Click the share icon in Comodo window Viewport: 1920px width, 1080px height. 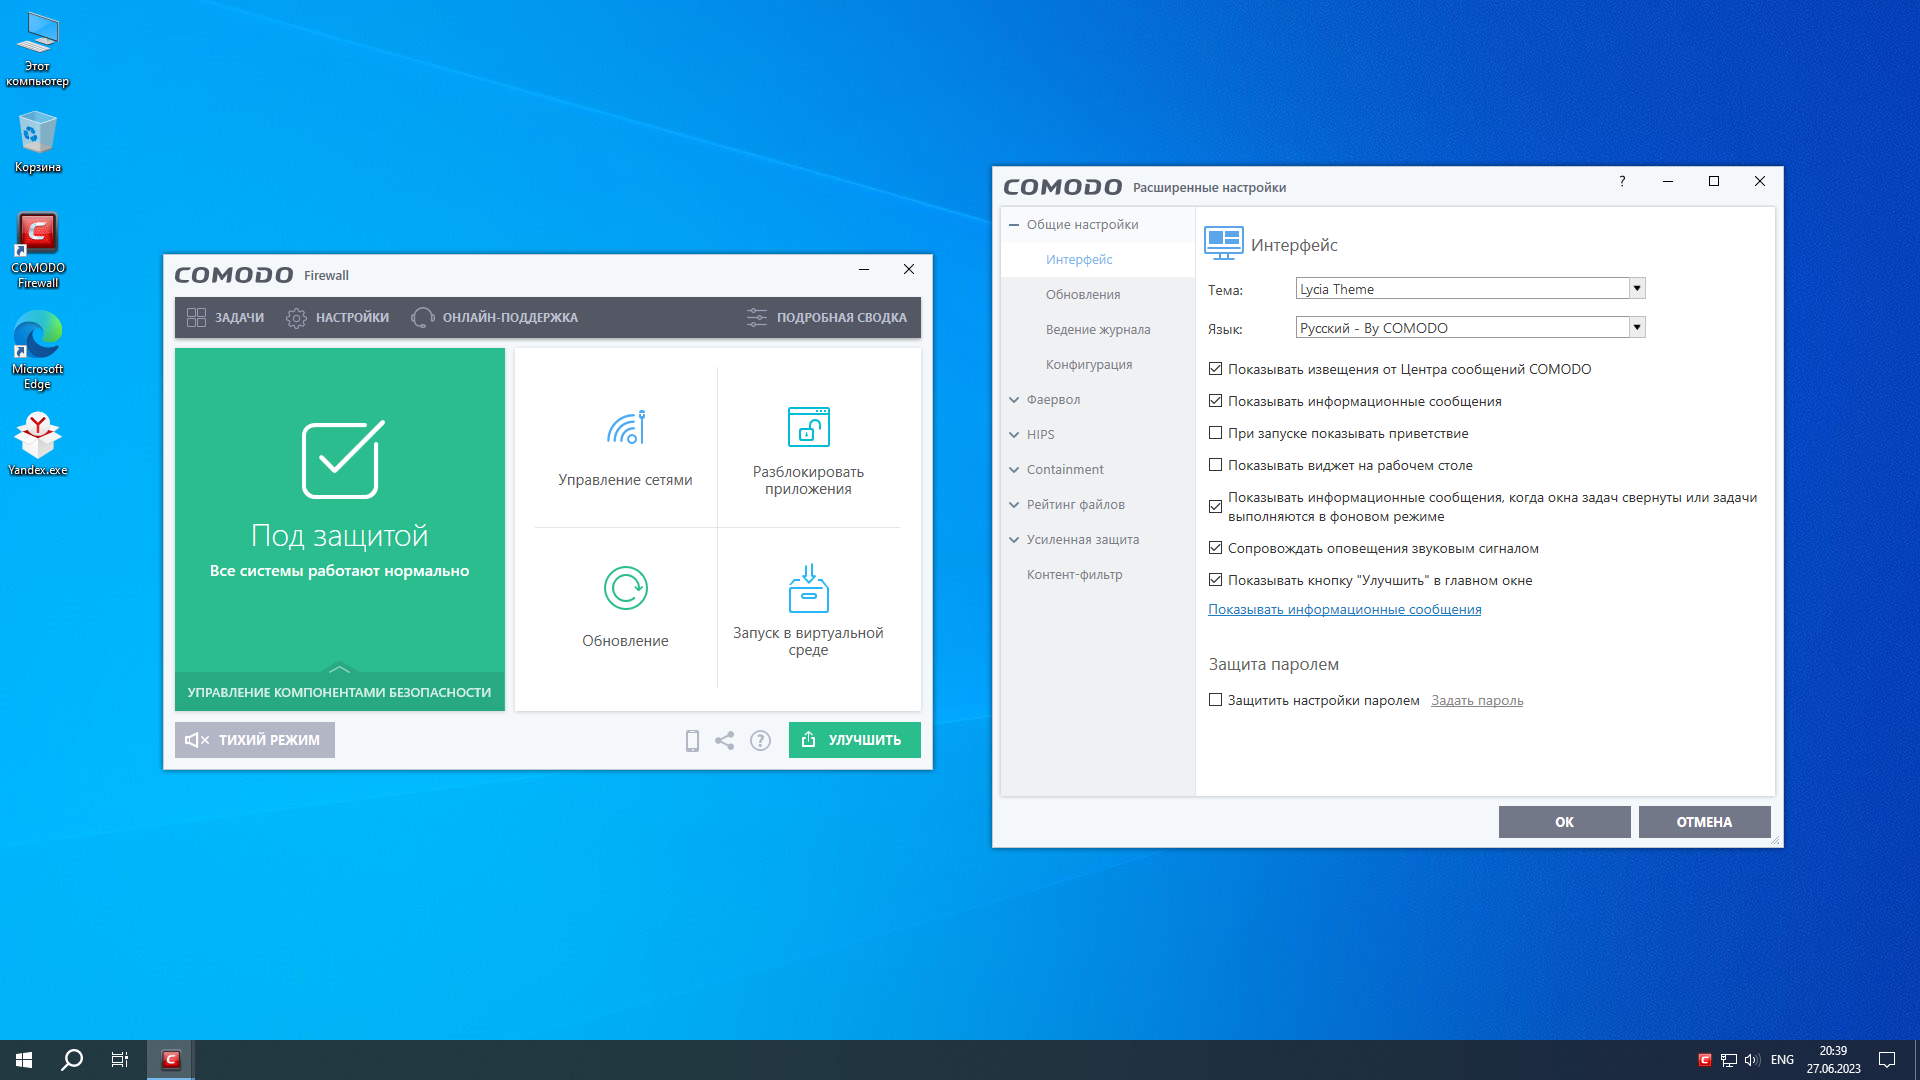pyautogui.click(x=725, y=740)
